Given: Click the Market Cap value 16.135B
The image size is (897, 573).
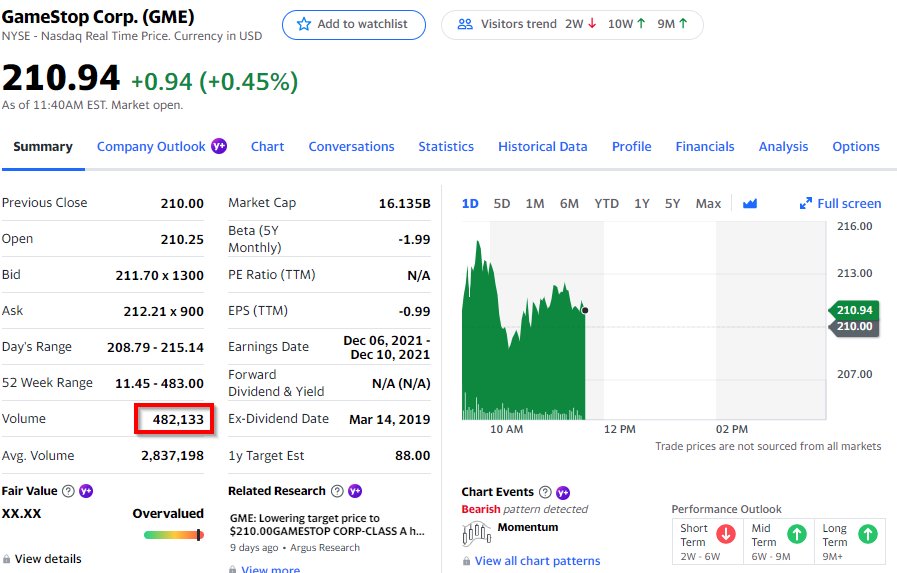Looking at the screenshot, I should pos(404,203).
